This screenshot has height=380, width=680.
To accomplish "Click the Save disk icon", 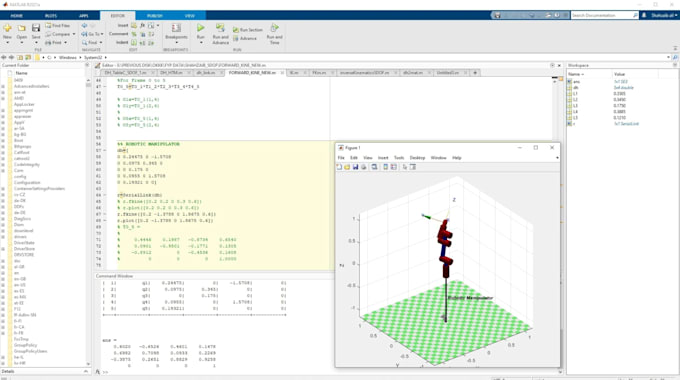I will pos(36,29).
